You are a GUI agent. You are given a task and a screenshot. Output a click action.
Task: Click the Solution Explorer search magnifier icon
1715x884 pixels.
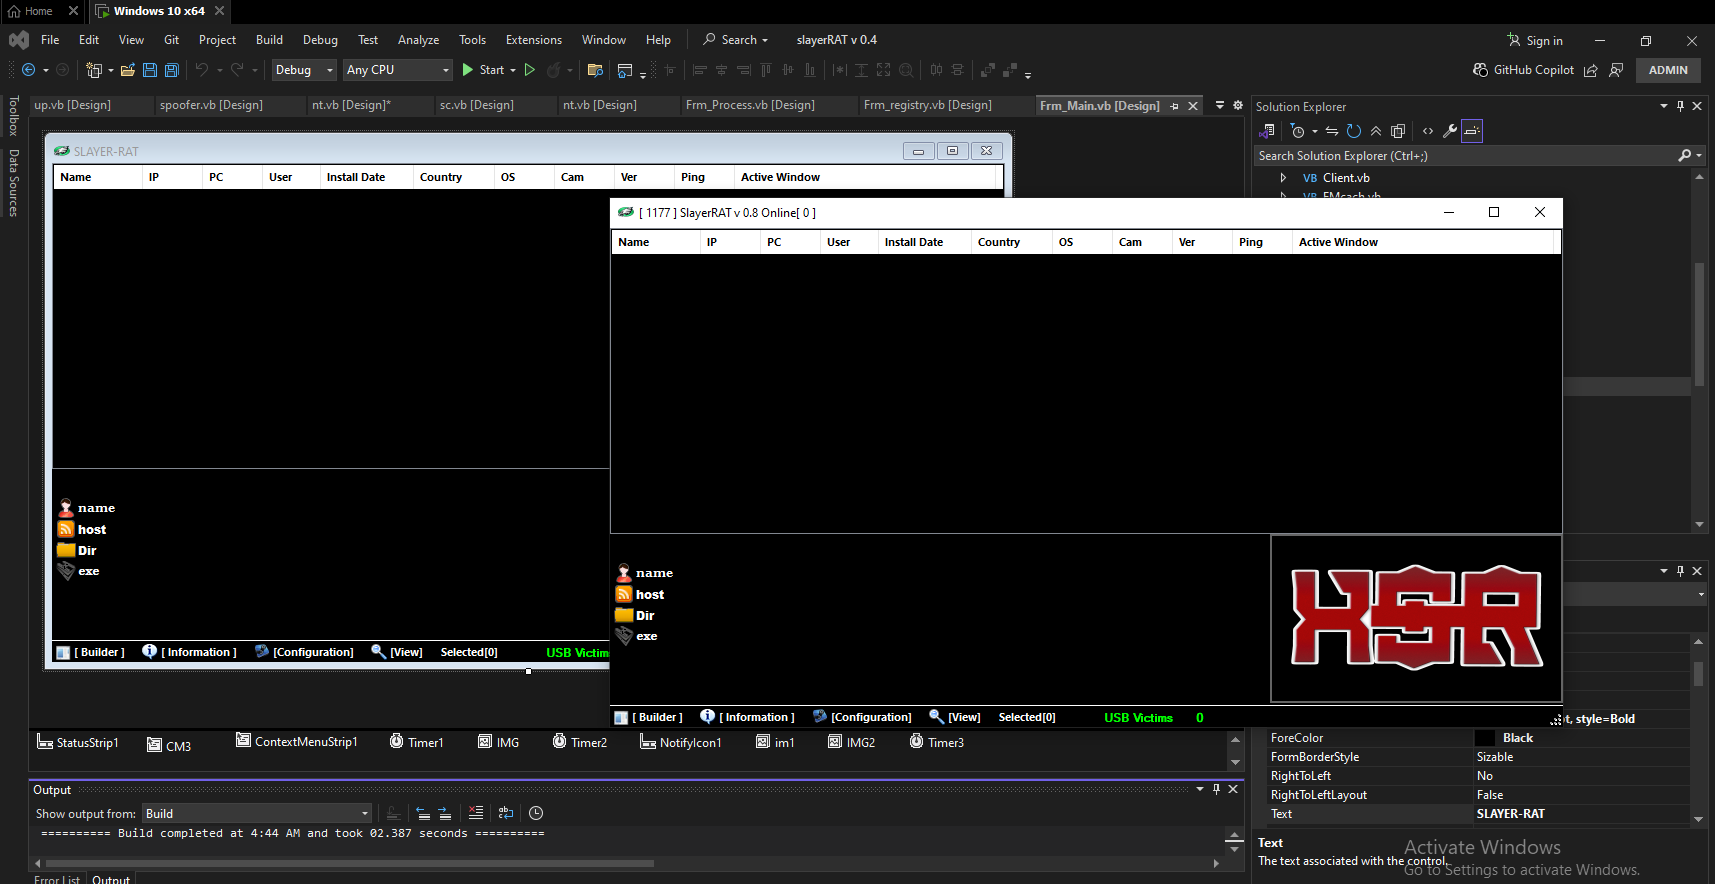click(x=1685, y=155)
